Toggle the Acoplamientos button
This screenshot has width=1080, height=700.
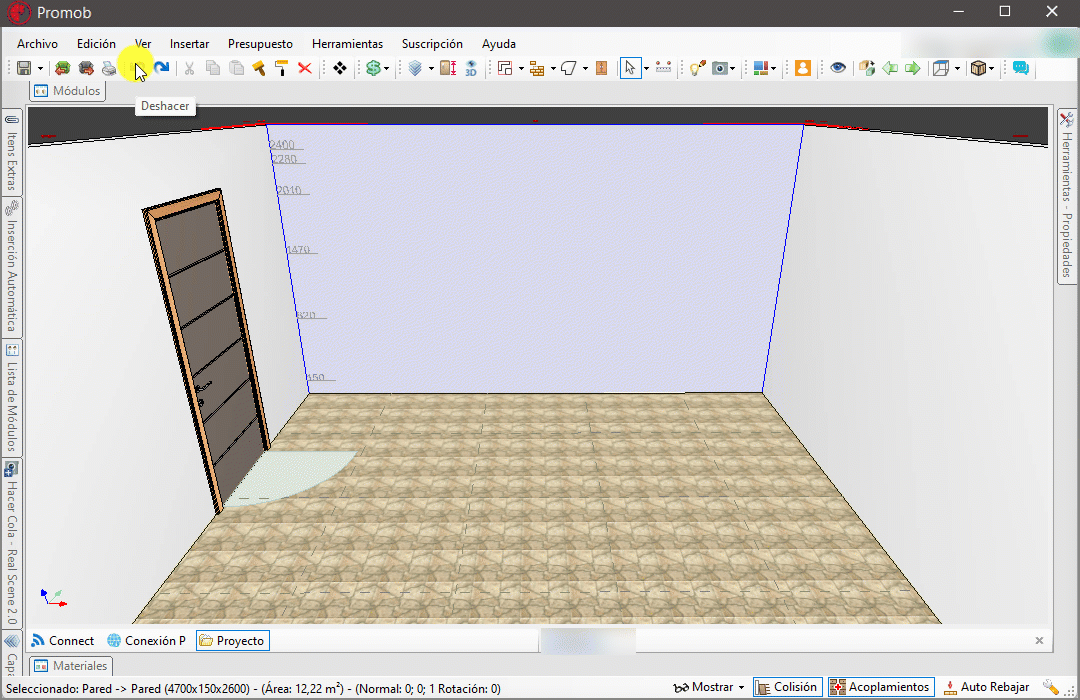coord(881,687)
